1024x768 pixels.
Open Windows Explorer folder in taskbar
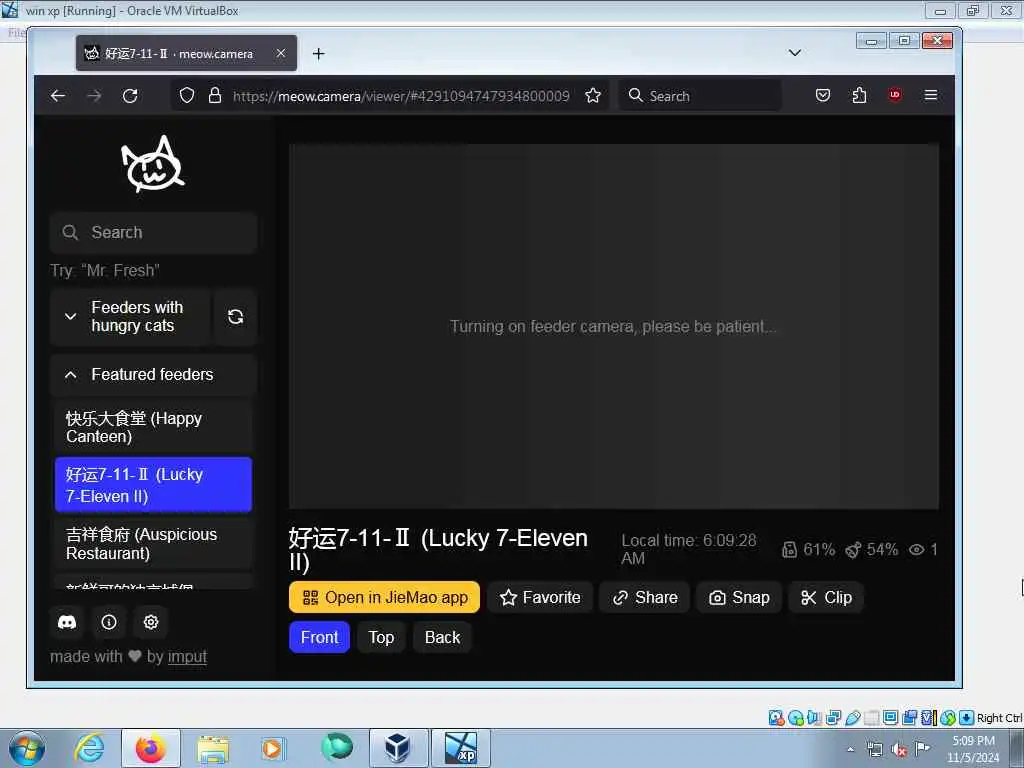[213, 749]
